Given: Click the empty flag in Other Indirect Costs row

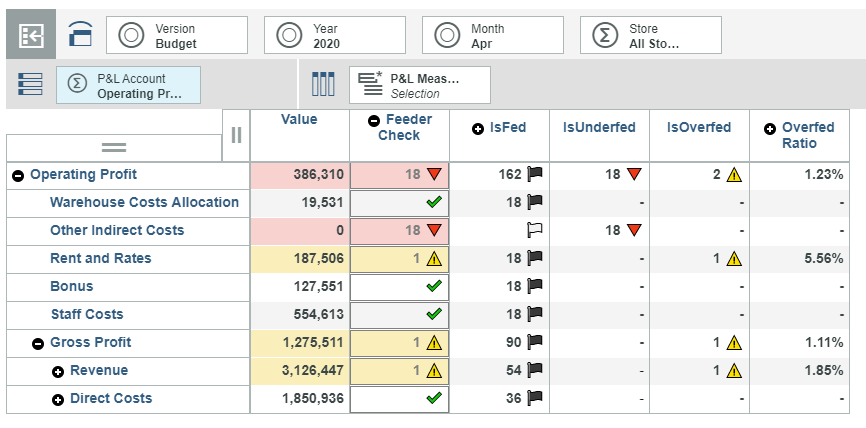Looking at the screenshot, I should [x=535, y=231].
